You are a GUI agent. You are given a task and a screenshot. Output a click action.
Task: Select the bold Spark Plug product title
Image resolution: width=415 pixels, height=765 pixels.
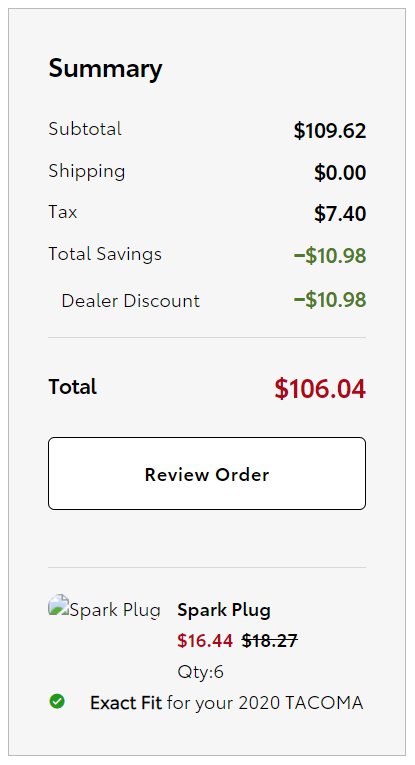(224, 610)
